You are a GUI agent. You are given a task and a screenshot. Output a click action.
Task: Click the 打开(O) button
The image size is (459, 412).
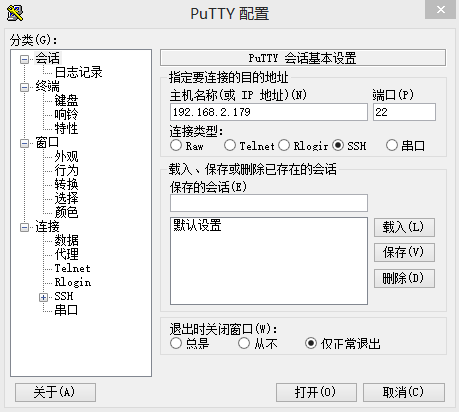tap(316, 392)
